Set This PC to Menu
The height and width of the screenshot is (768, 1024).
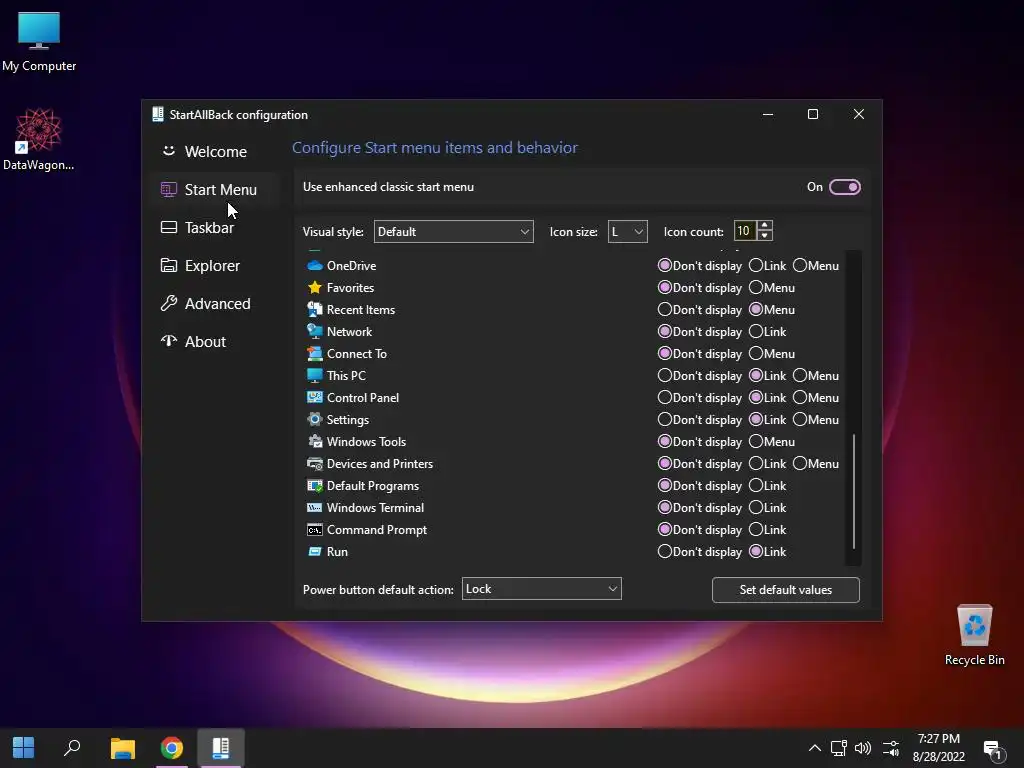click(x=800, y=376)
